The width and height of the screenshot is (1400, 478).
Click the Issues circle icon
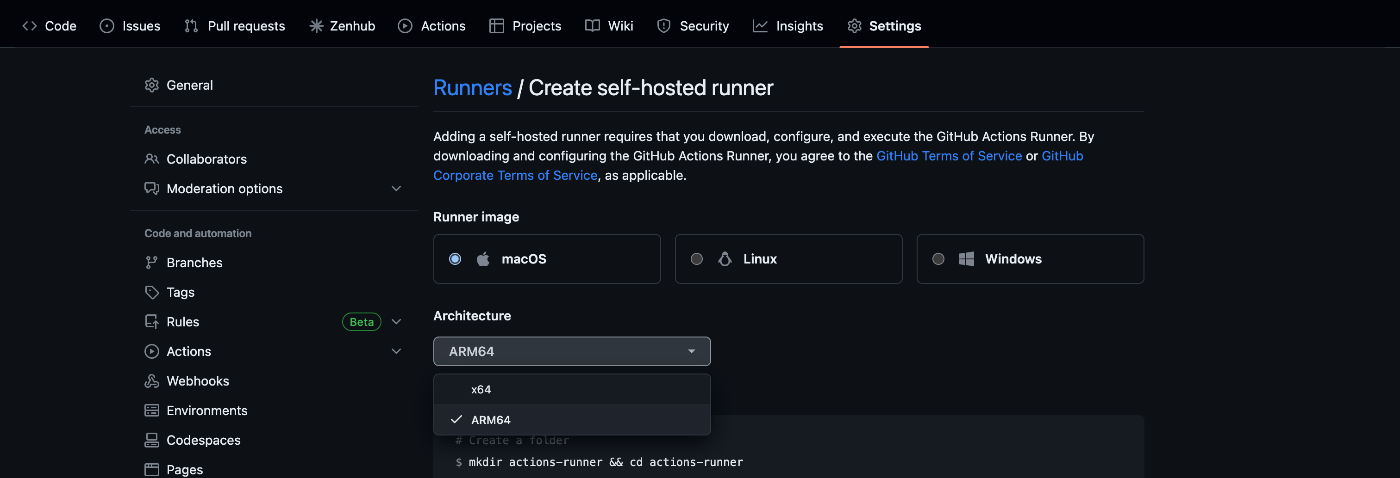click(x=107, y=26)
